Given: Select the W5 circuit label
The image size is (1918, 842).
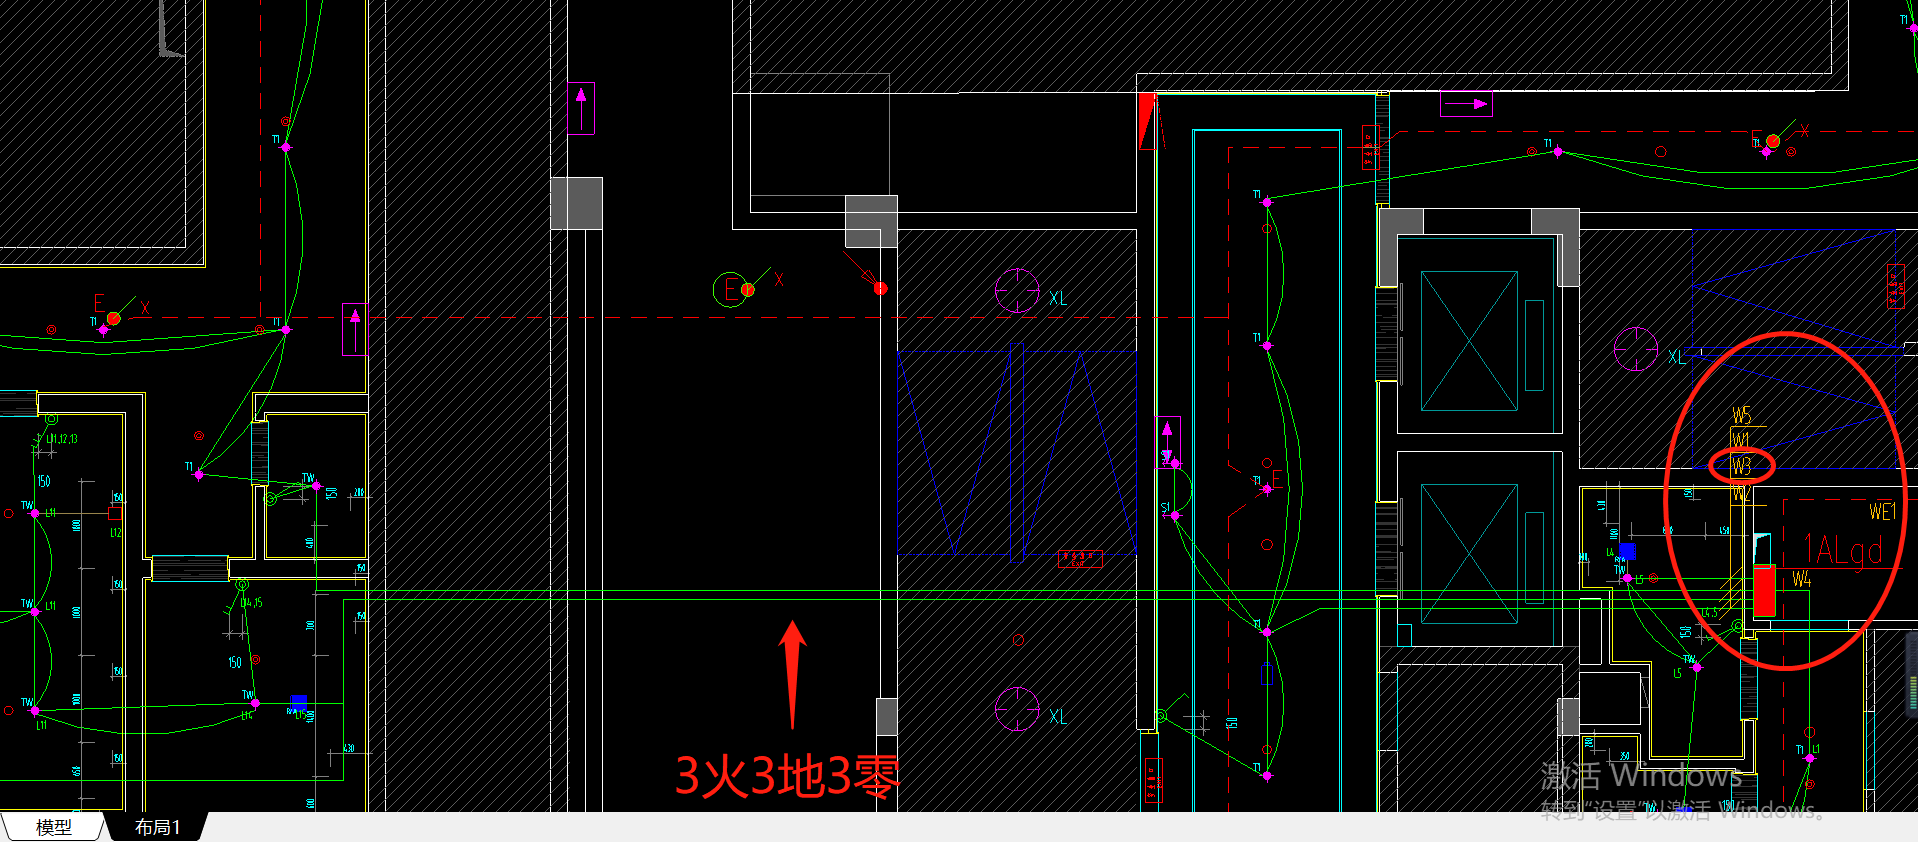Looking at the screenshot, I should 1742,415.
